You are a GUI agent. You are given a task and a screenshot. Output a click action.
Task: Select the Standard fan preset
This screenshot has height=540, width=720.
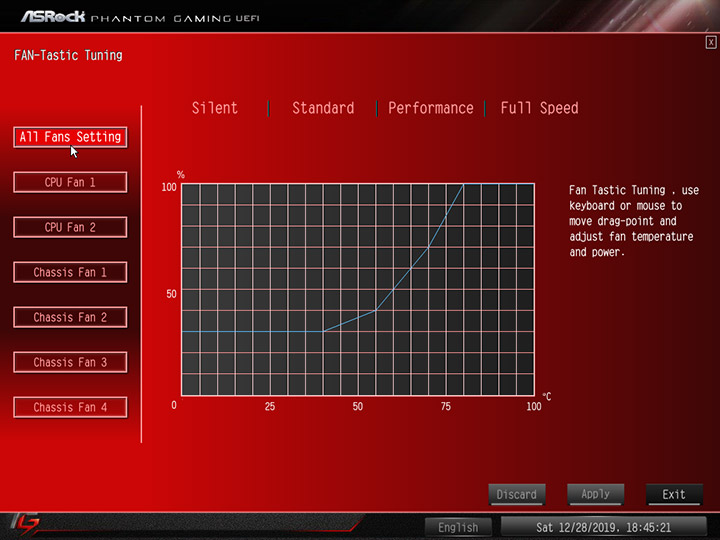[x=323, y=108]
